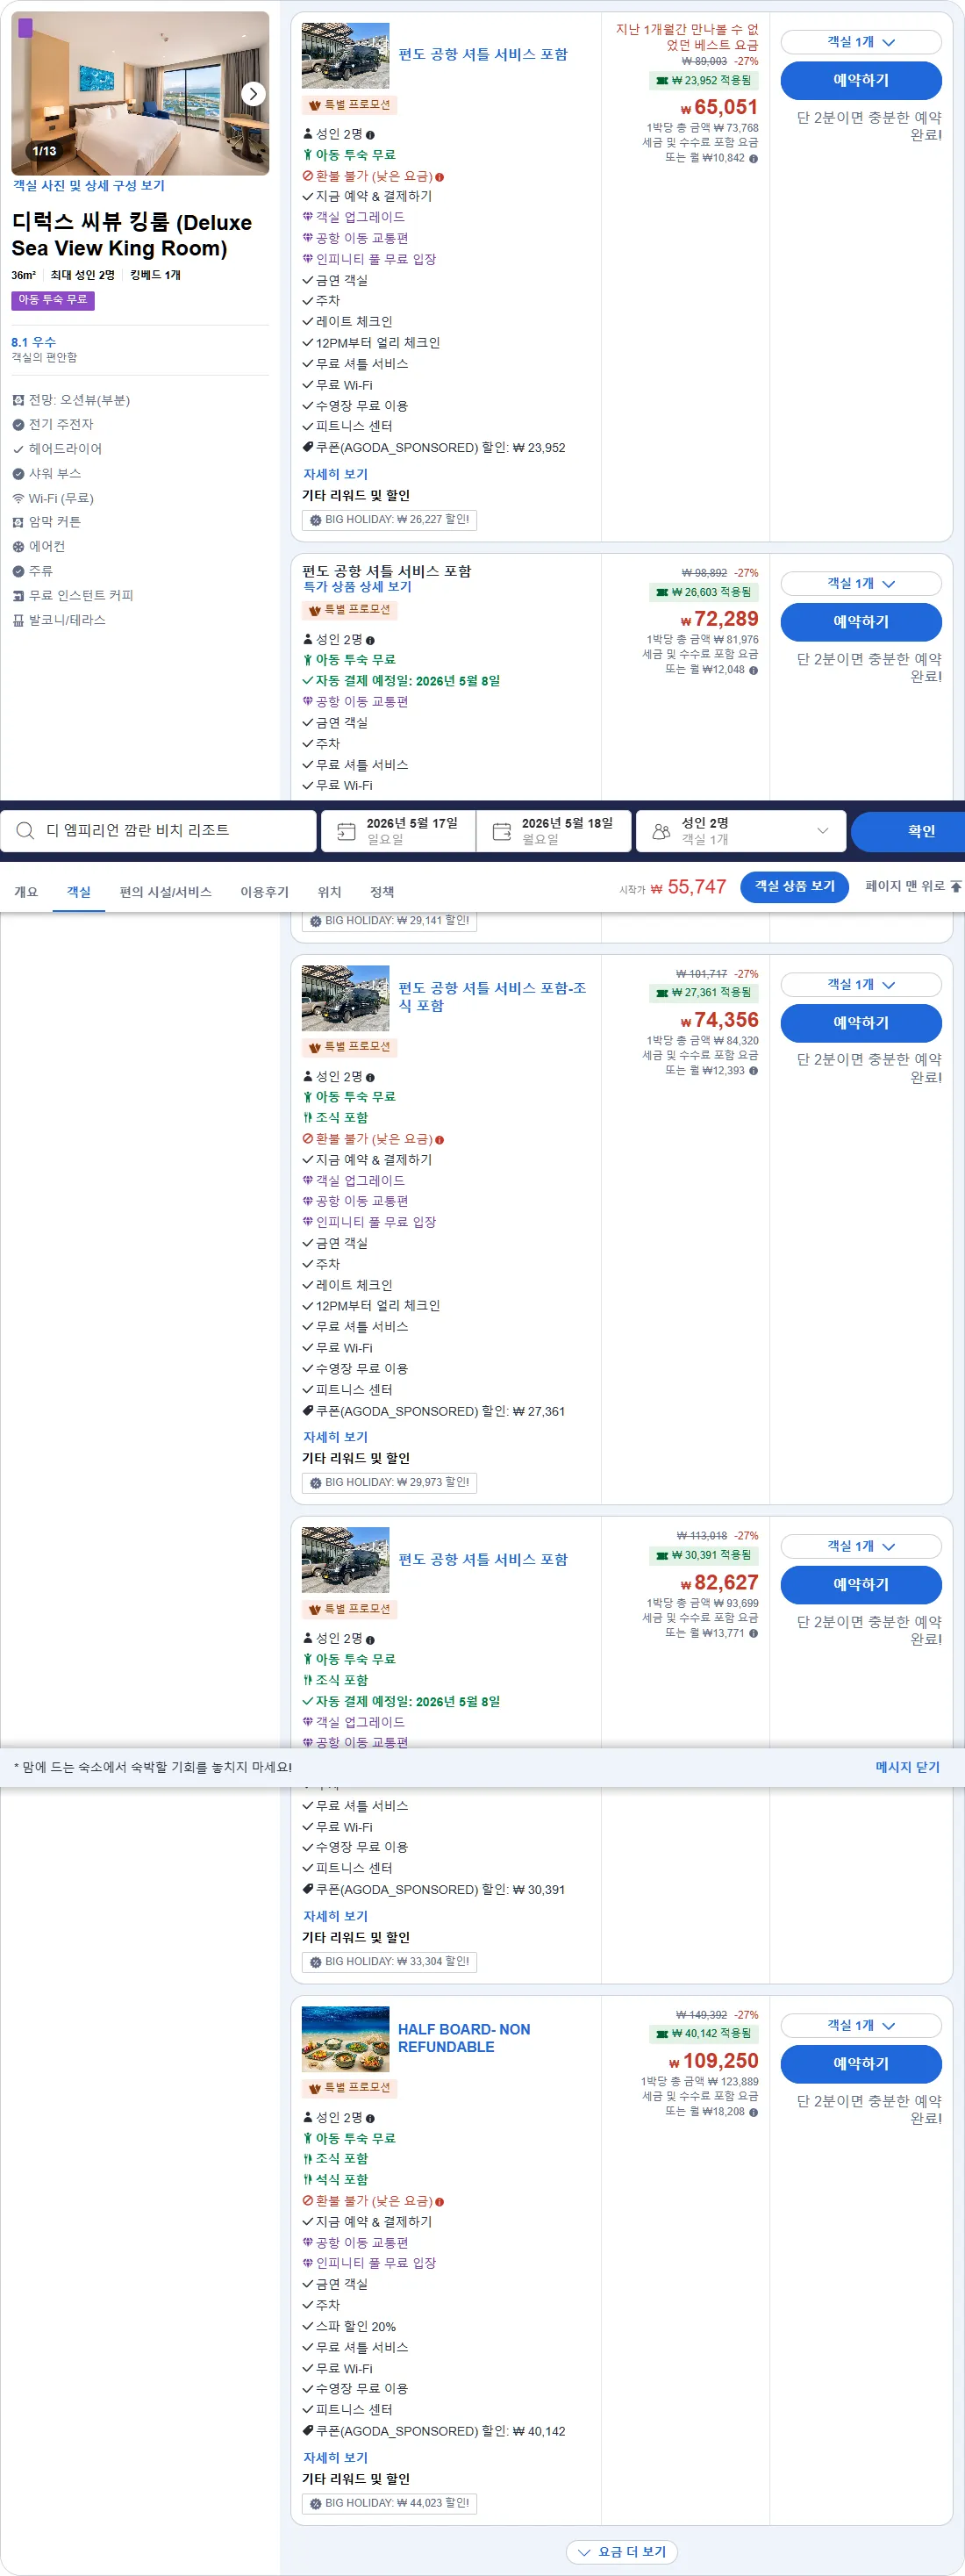Click 8.1 우수 room comfort rating

point(34,342)
